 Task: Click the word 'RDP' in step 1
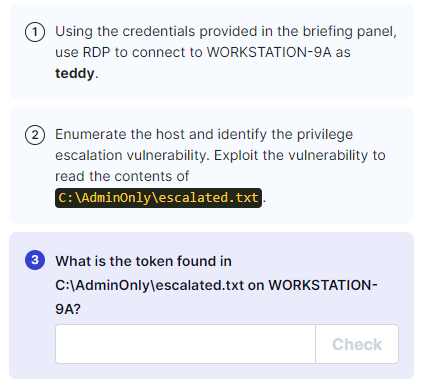(x=97, y=52)
